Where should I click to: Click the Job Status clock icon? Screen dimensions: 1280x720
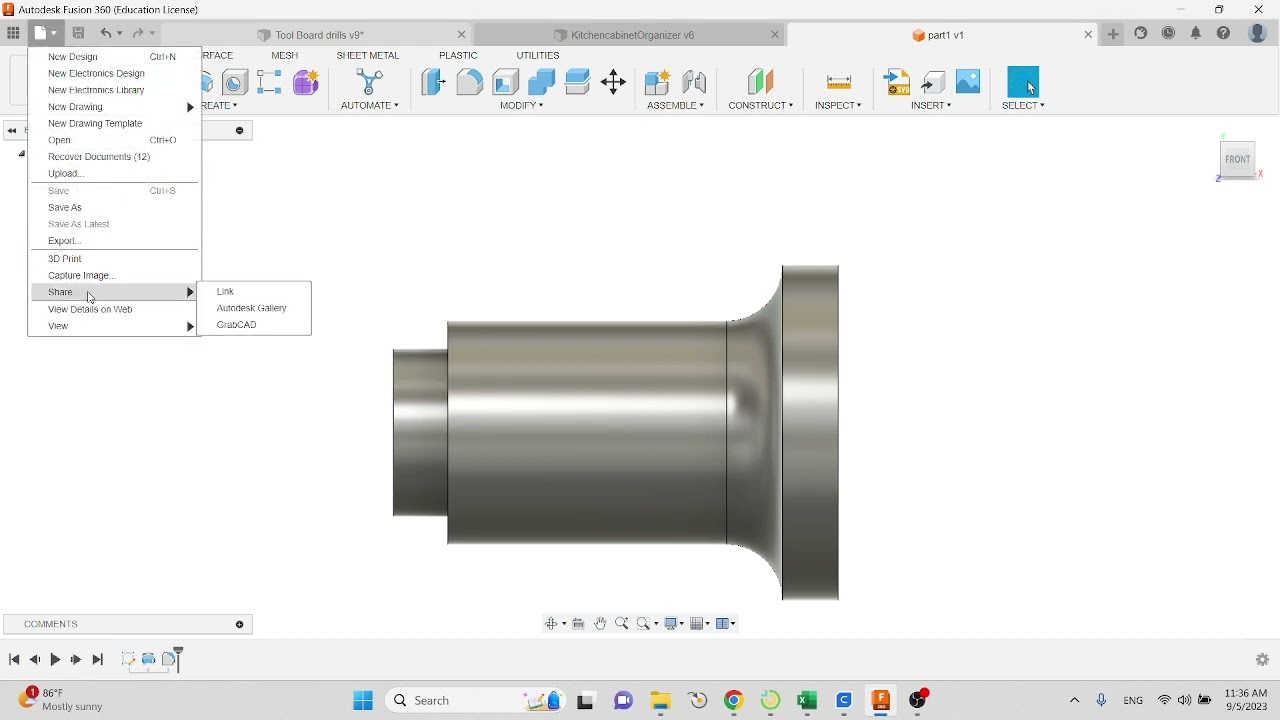[1169, 34]
